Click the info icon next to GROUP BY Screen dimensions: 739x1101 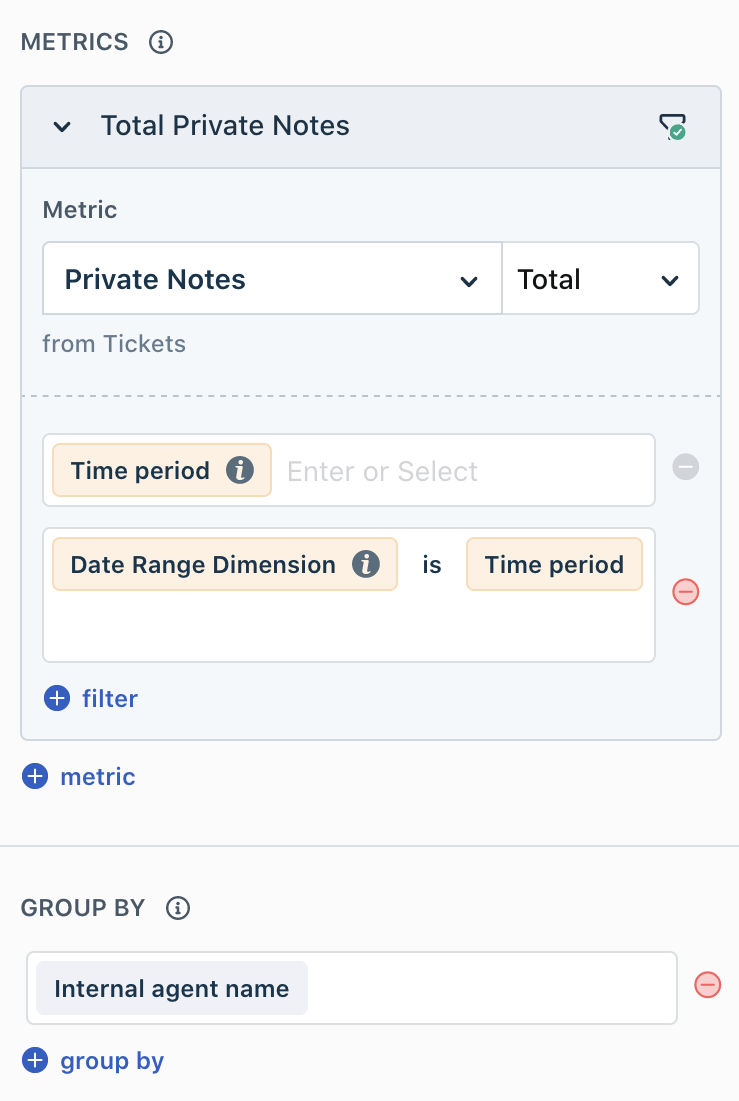click(x=178, y=908)
